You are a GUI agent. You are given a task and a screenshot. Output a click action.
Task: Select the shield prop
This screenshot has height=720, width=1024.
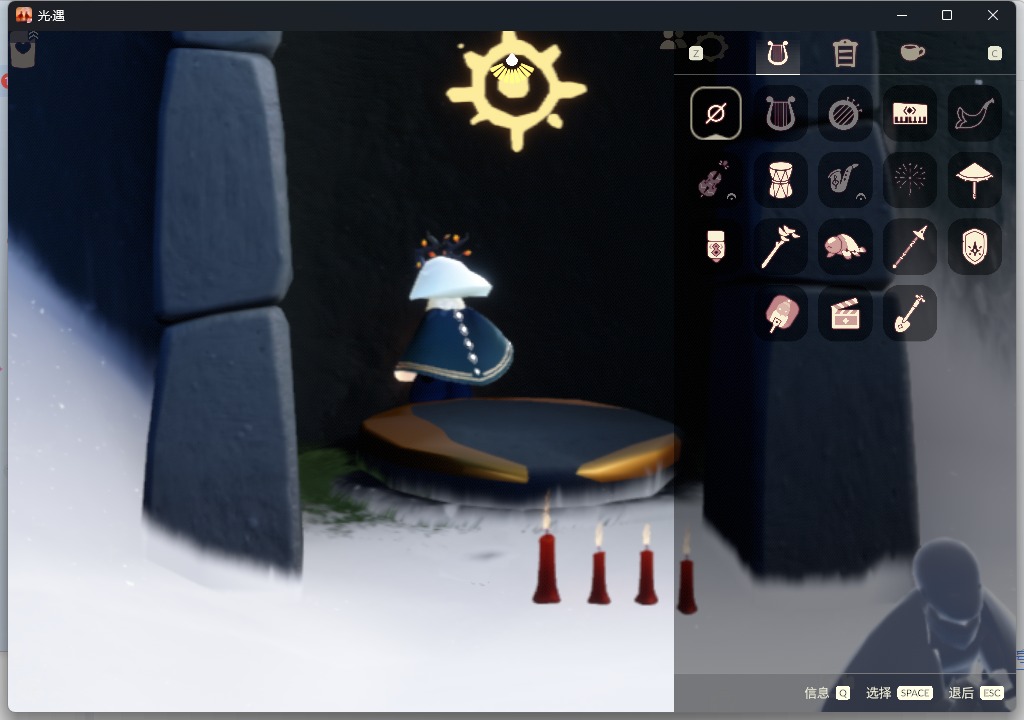pos(974,246)
